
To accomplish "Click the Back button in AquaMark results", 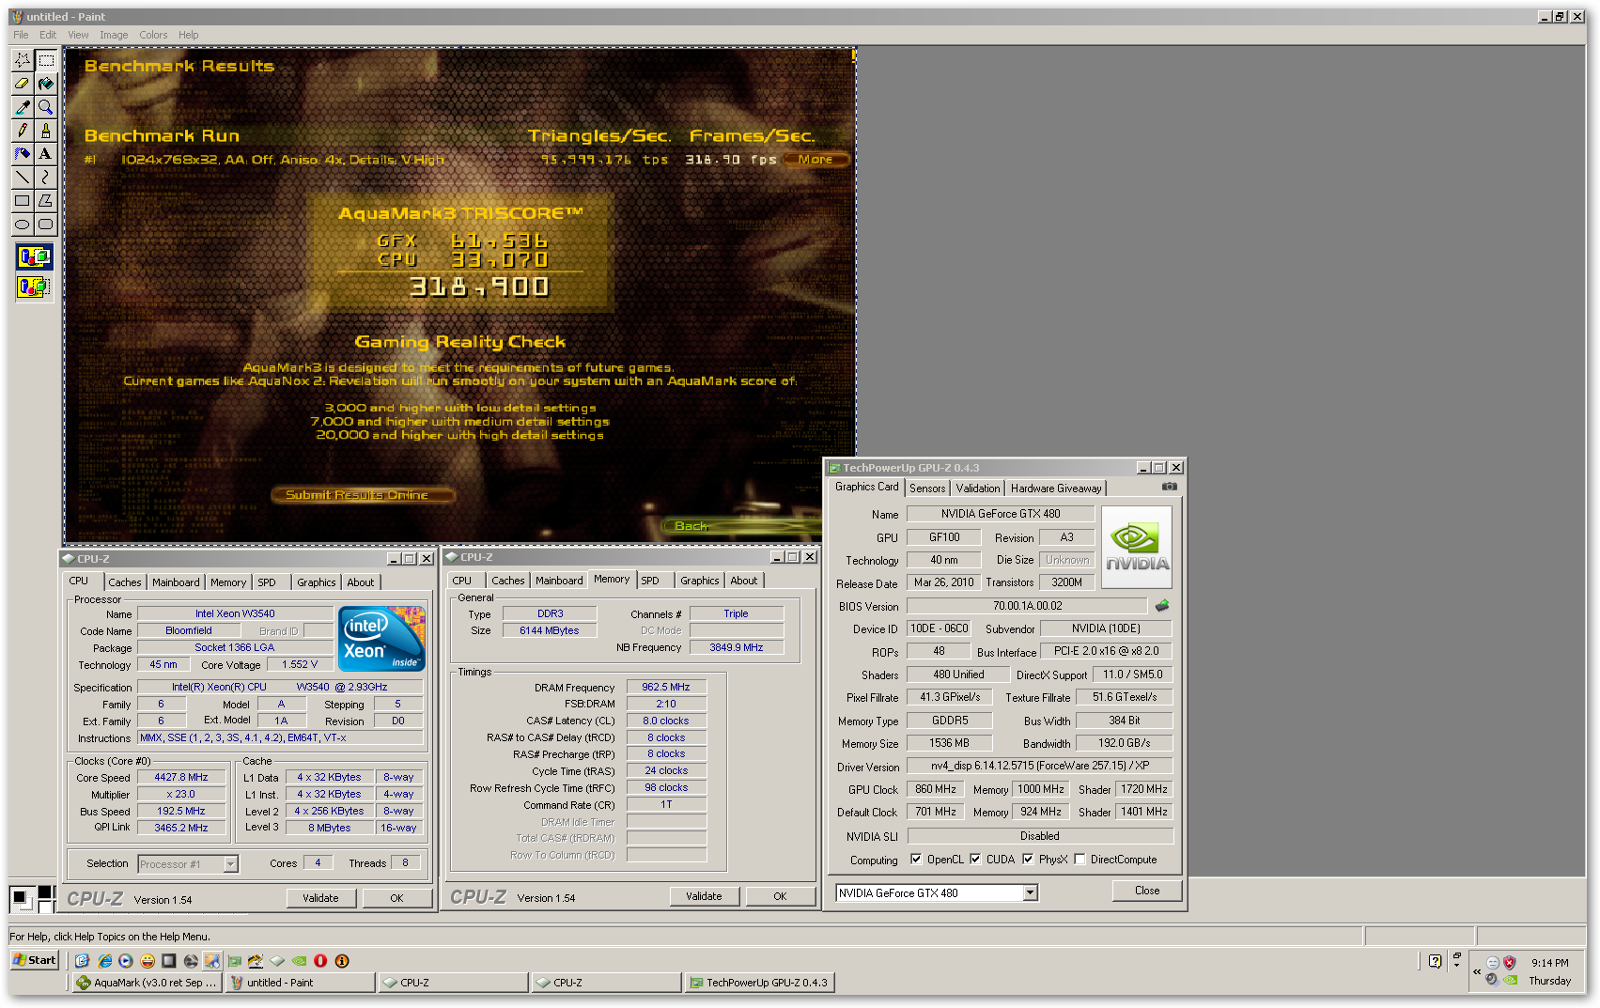I will coord(692,525).
